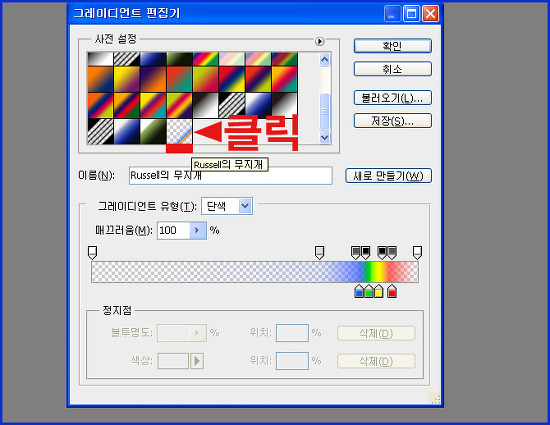The height and width of the screenshot is (425, 550).
Task: Select the green color stop
Action: (x=369, y=291)
